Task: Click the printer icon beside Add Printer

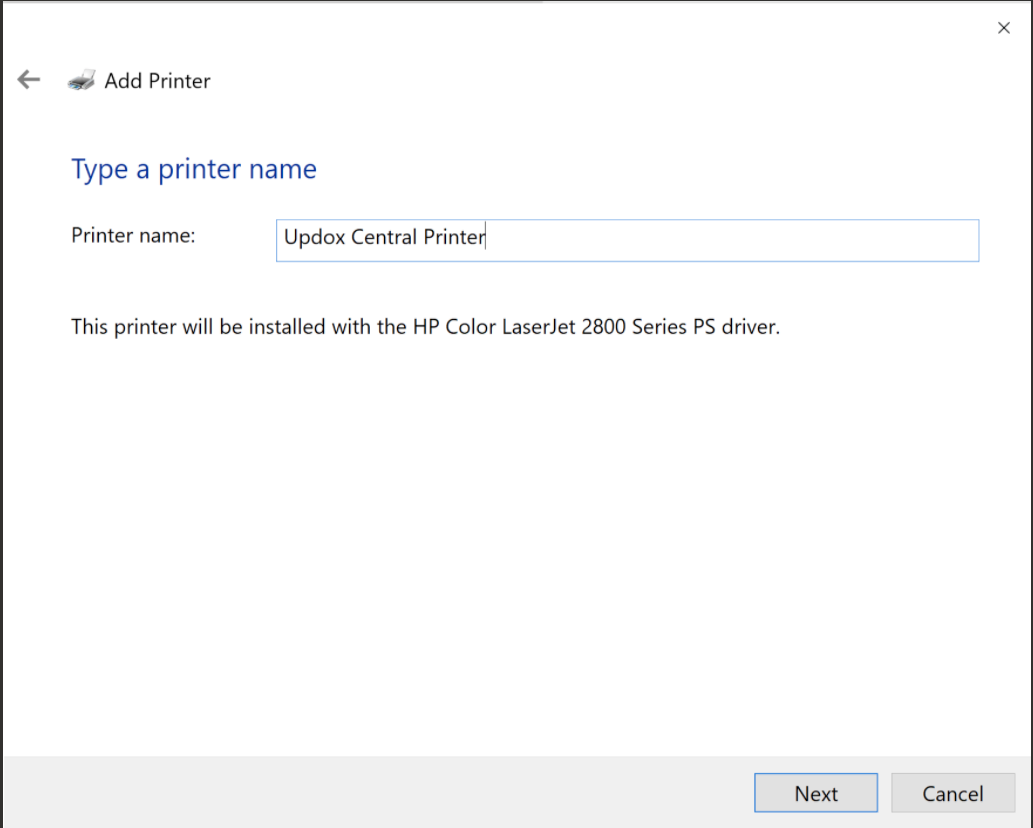Action: (82, 80)
